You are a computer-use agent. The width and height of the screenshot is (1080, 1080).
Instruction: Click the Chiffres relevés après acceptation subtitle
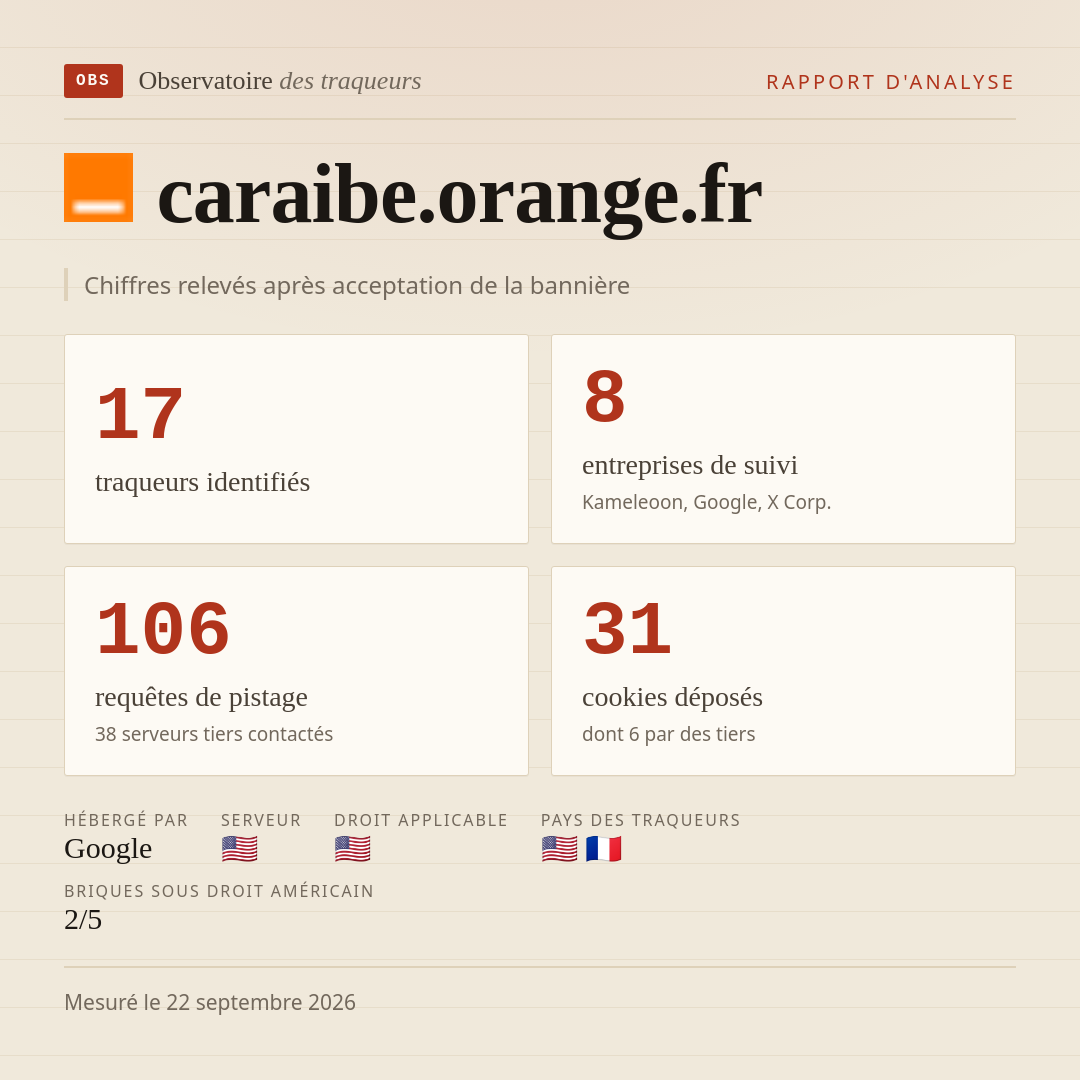pyautogui.click(x=357, y=285)
